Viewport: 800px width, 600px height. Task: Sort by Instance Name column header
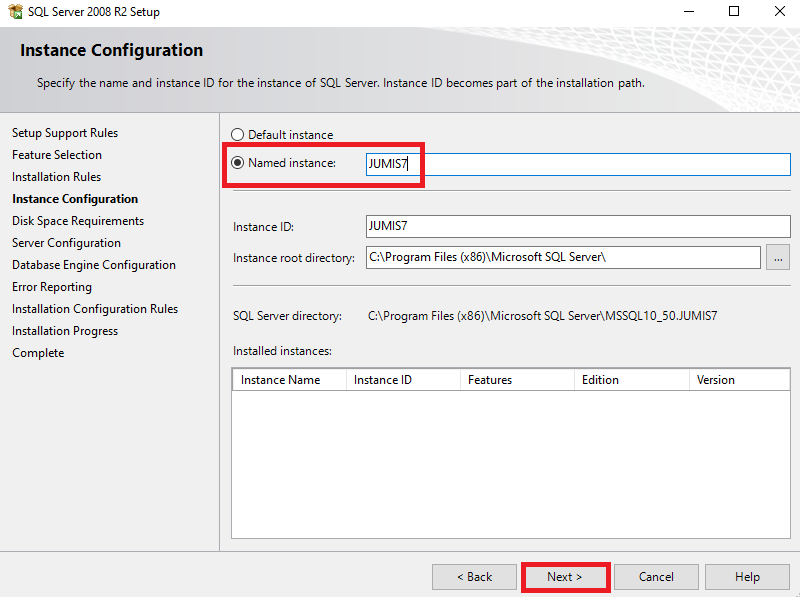(289, 380)
